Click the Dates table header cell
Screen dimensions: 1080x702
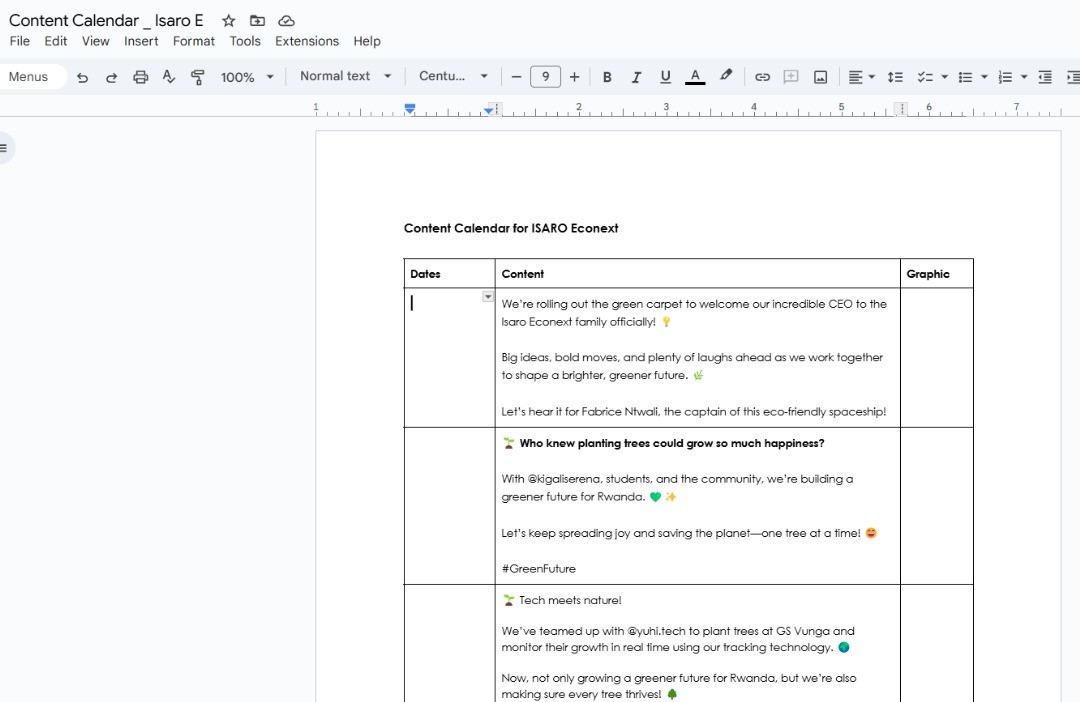449,273
